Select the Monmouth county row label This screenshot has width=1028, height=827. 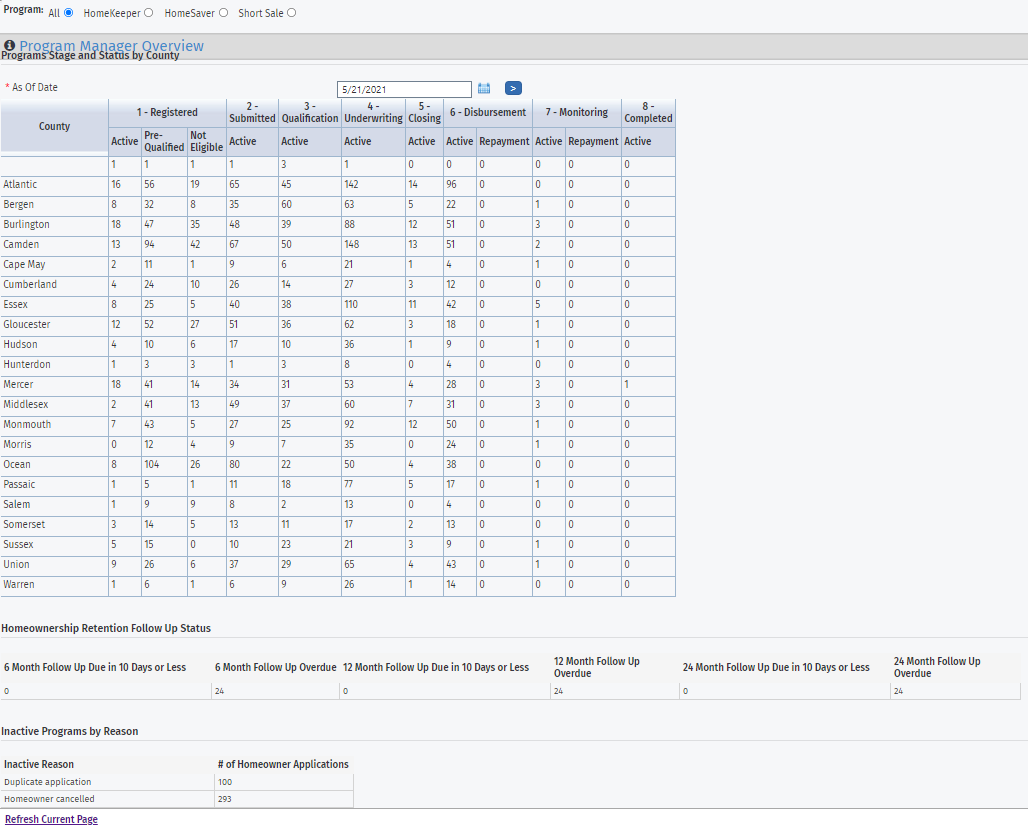click(27, 424)
